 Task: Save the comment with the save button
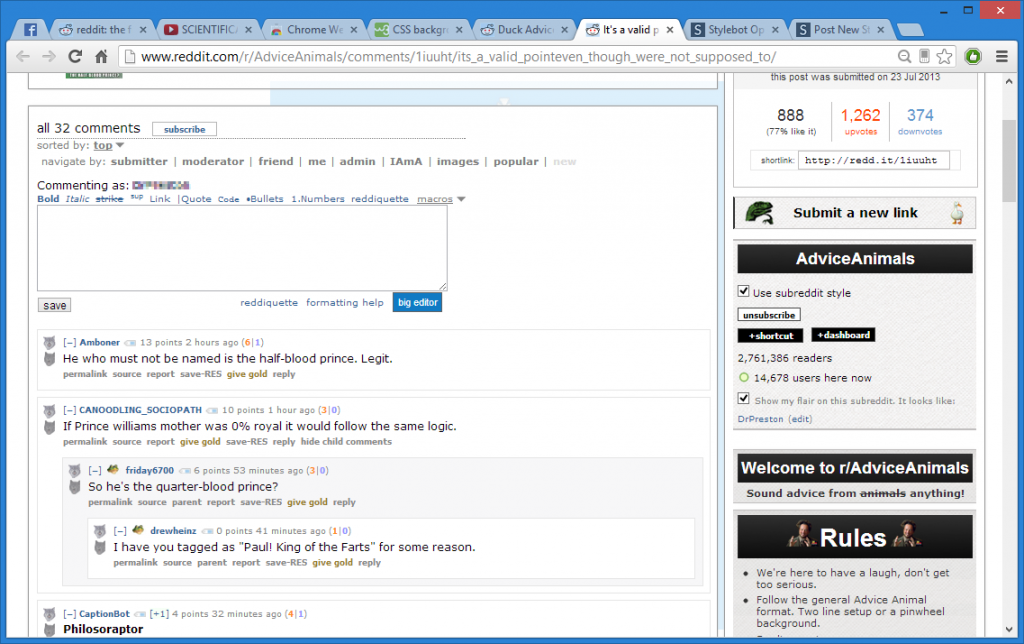pos(55,306)
